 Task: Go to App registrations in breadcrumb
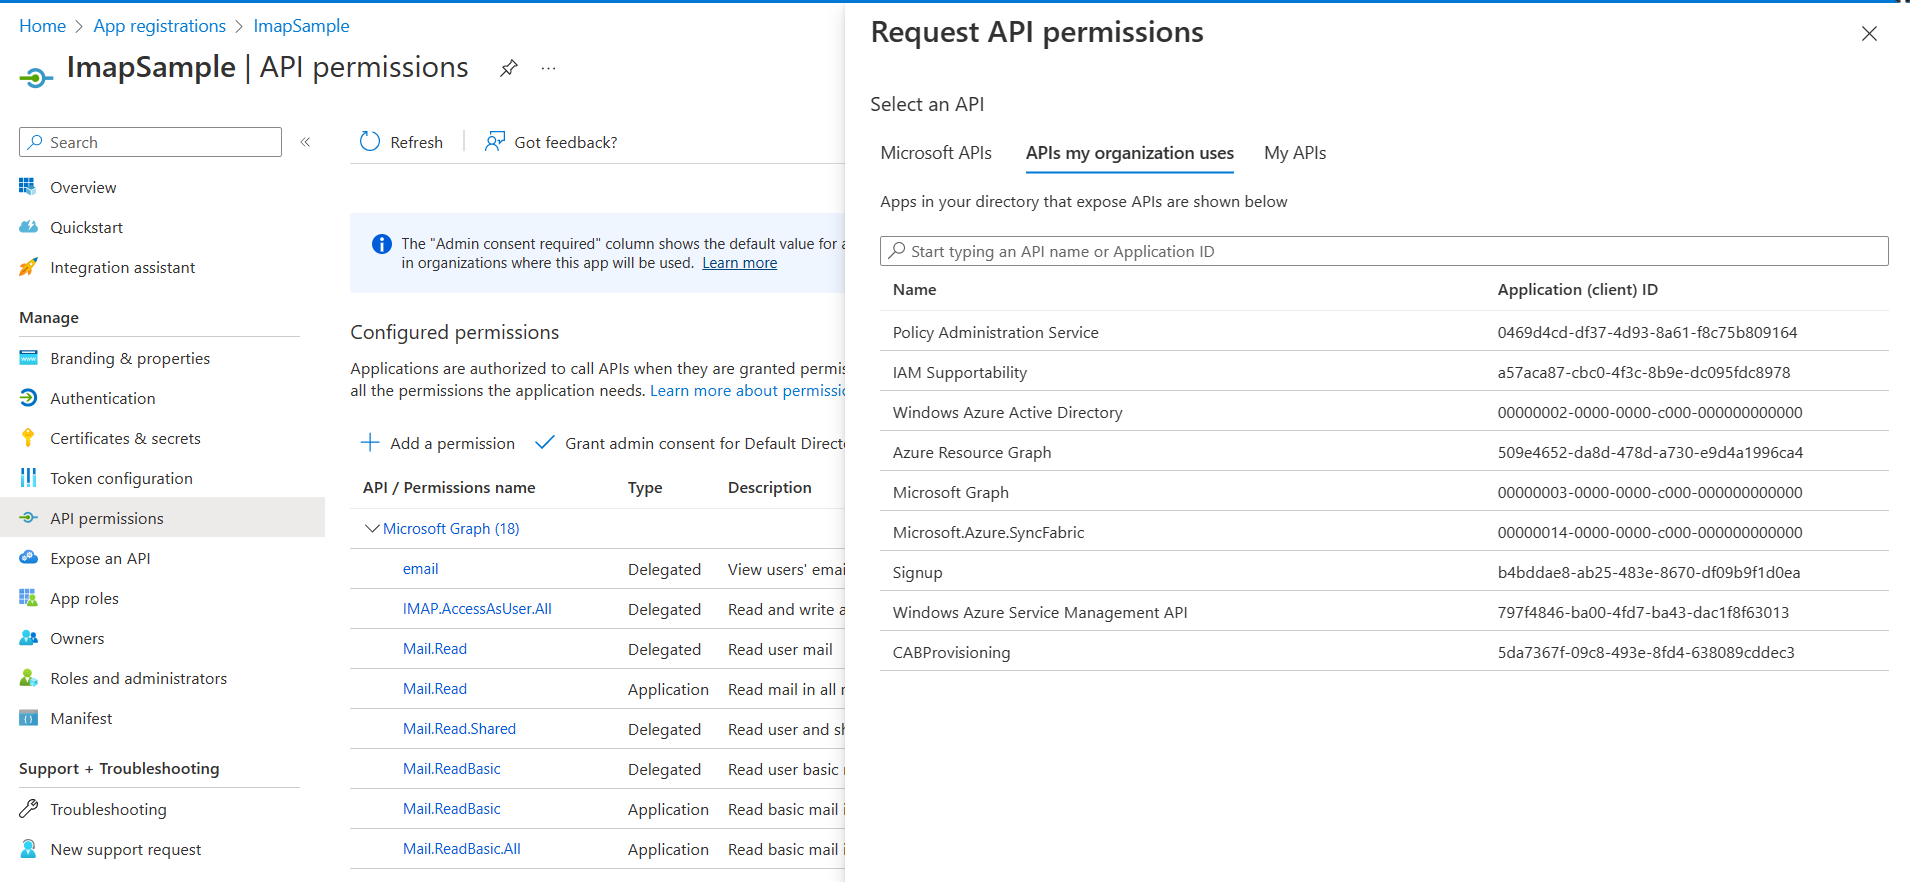point(160,26)
